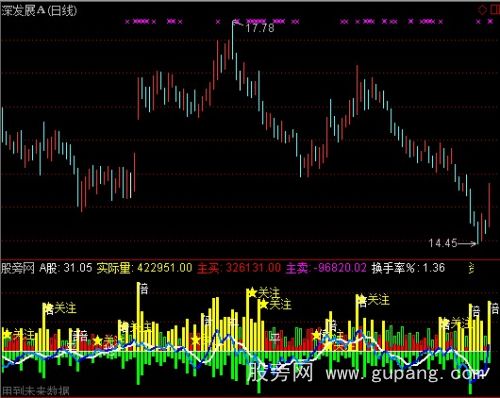The height and width of the screenshot is (398, 500).
Task: Click the red square icon beside the diamond
Action: pos(495,10)
